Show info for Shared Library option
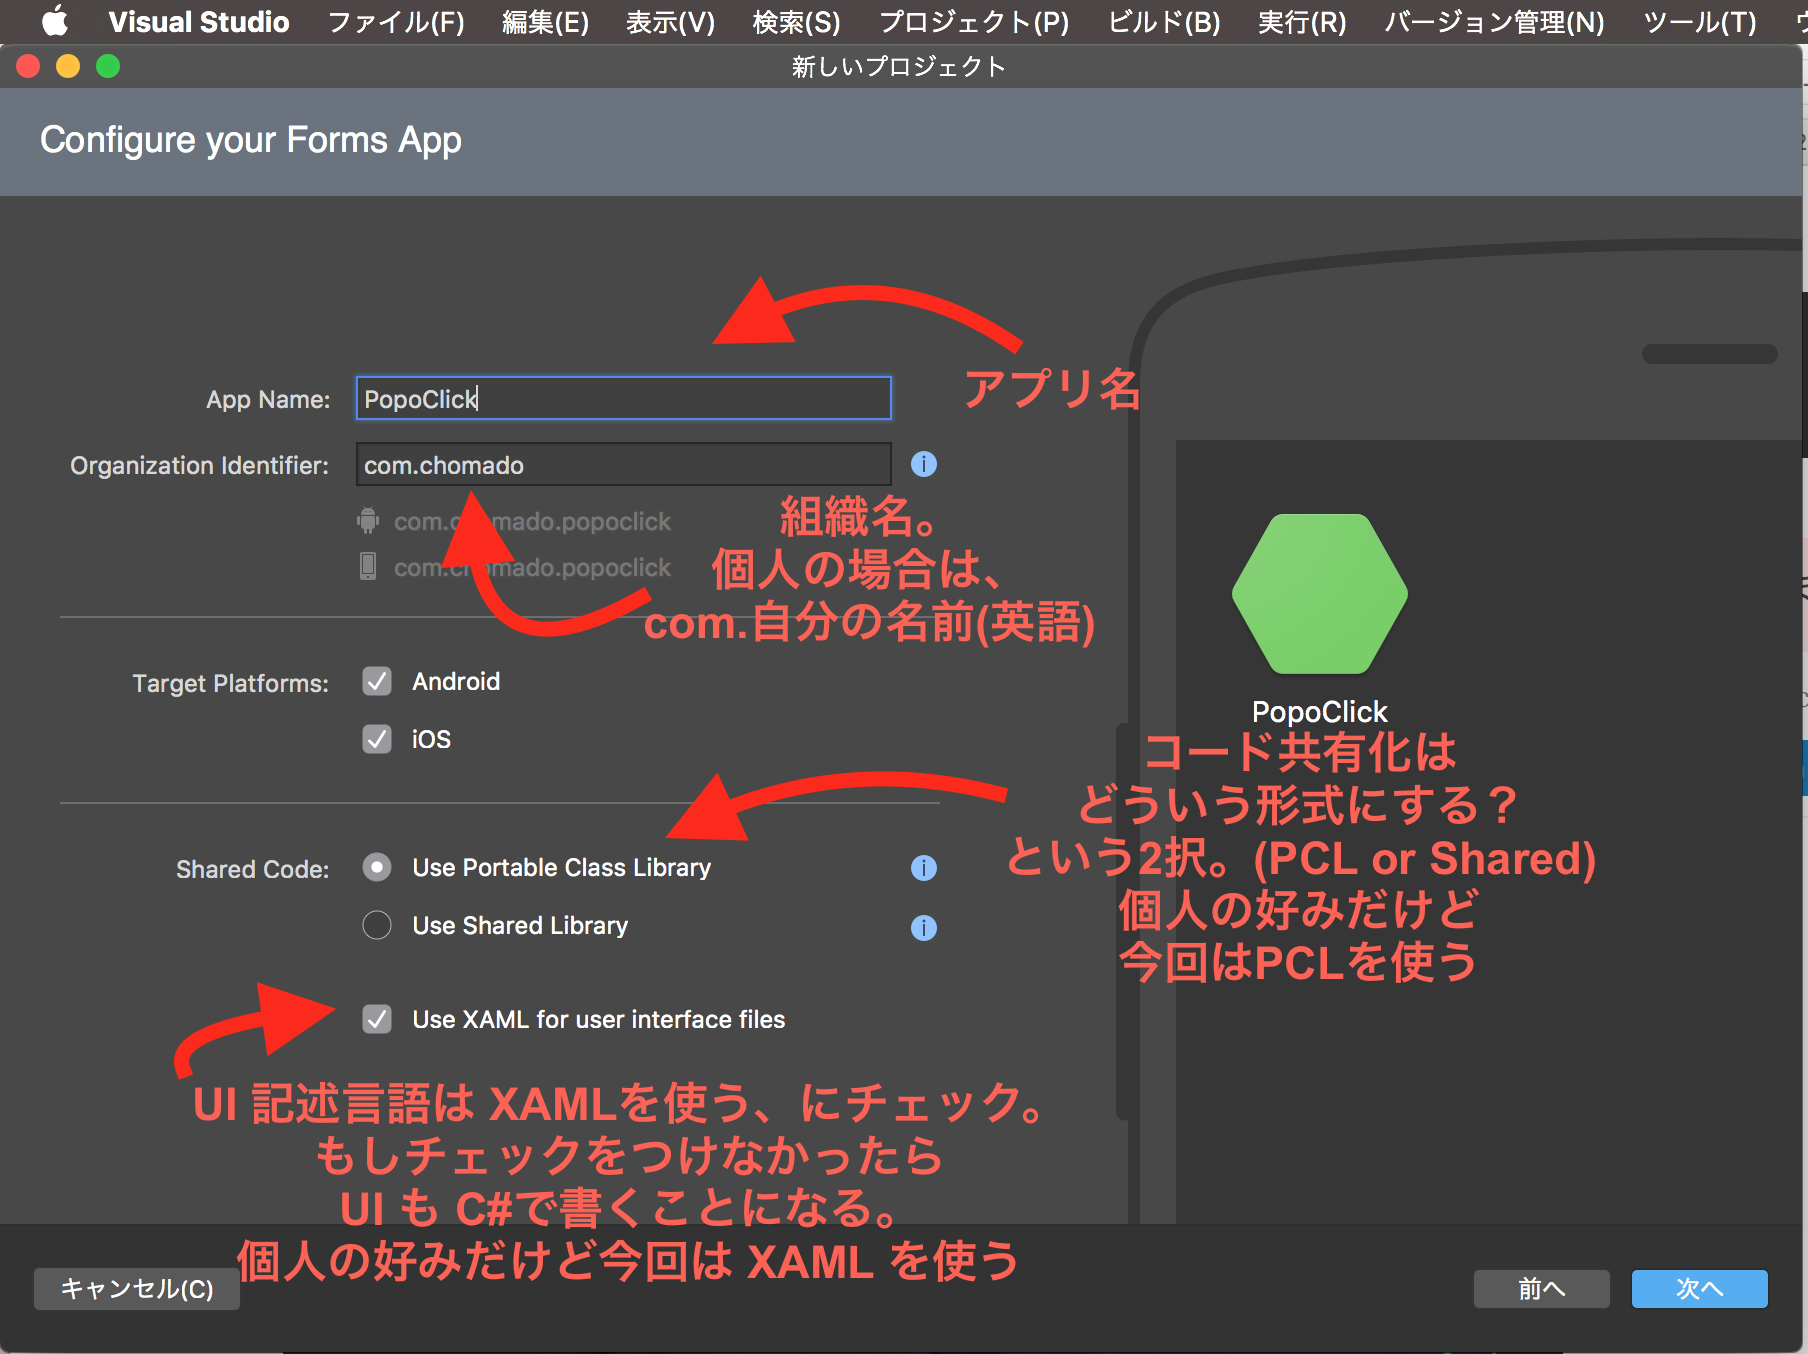This screenshot has height=1354, width=1808. pyautogui.click(x=924, y=928)
